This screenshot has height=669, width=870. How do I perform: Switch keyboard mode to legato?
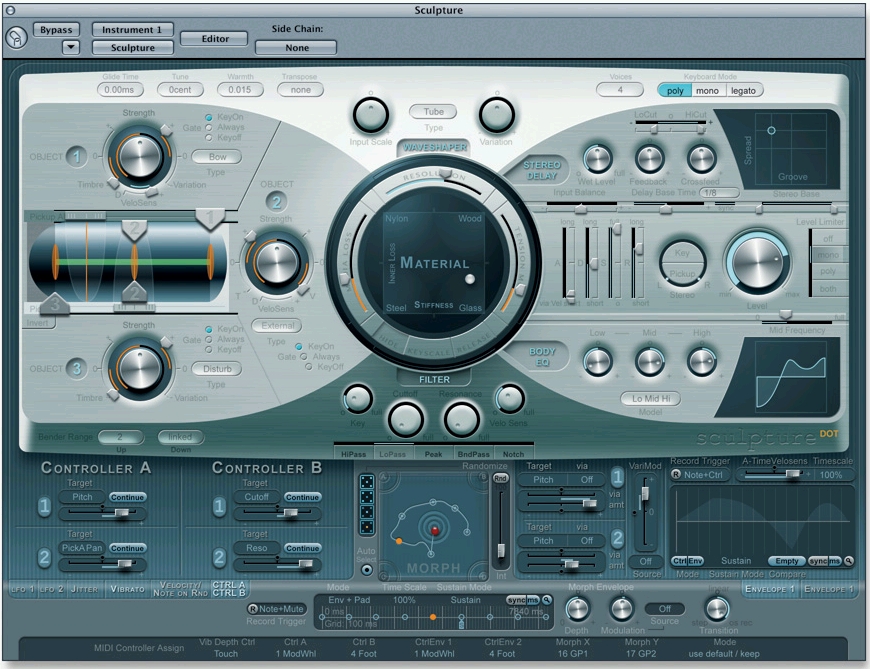pos(743,90)
